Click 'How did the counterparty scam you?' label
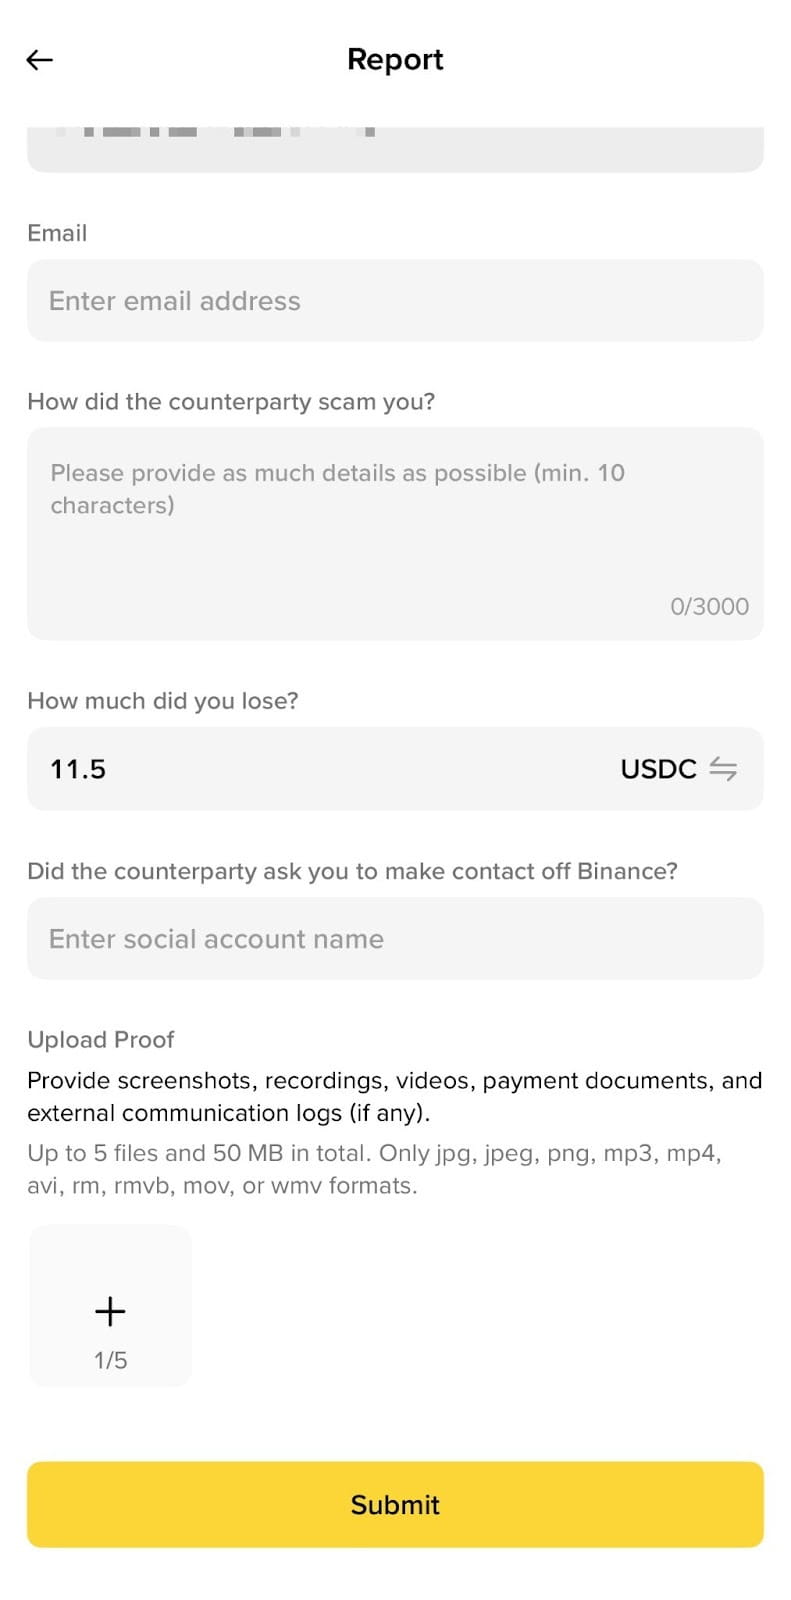This screenshot has height=1600, width=791. click(231, 402)
